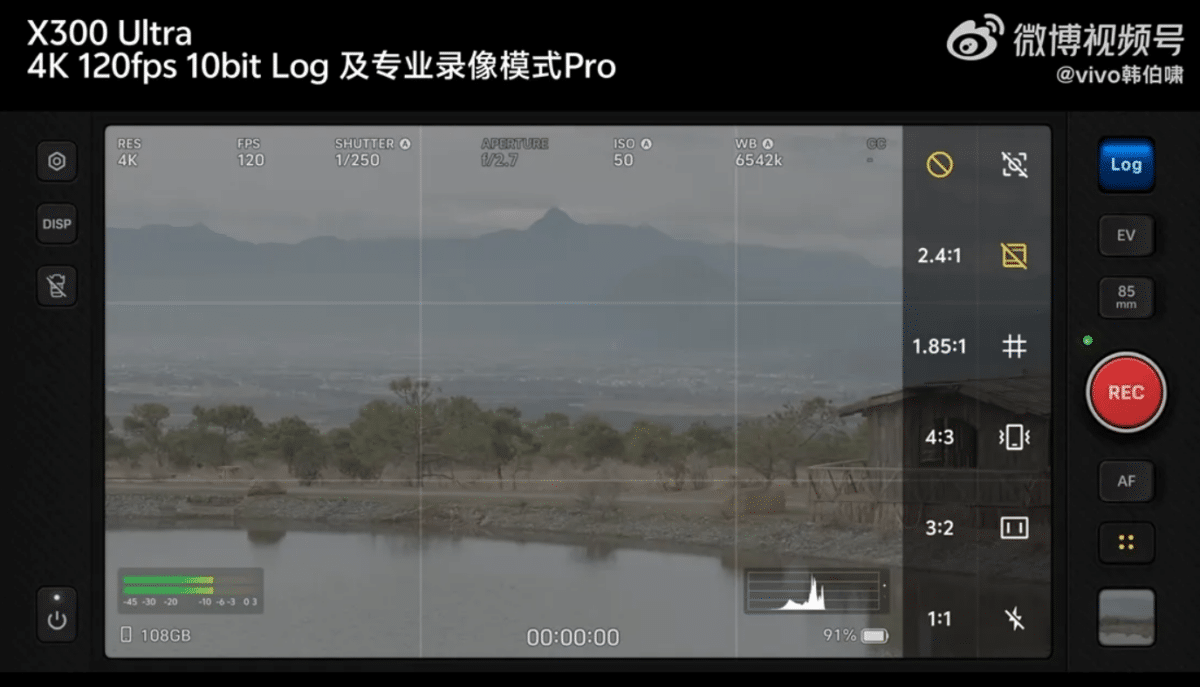Switch the 85 mm focal length
Image resolution: width=1200 pixels, height=687 pixels.
pyautogui.click(x=1126, y=298)
